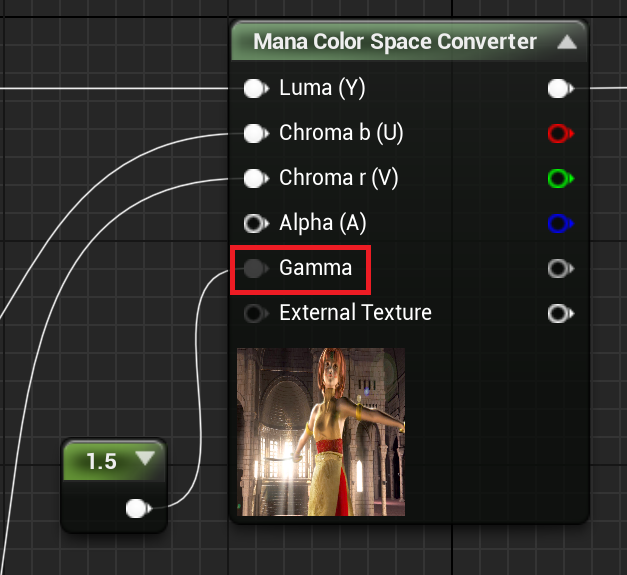Click the gray output pin beside Gamma
This screenshot has width=627, height=575.
pyautogui.click(x=561, y=268)
